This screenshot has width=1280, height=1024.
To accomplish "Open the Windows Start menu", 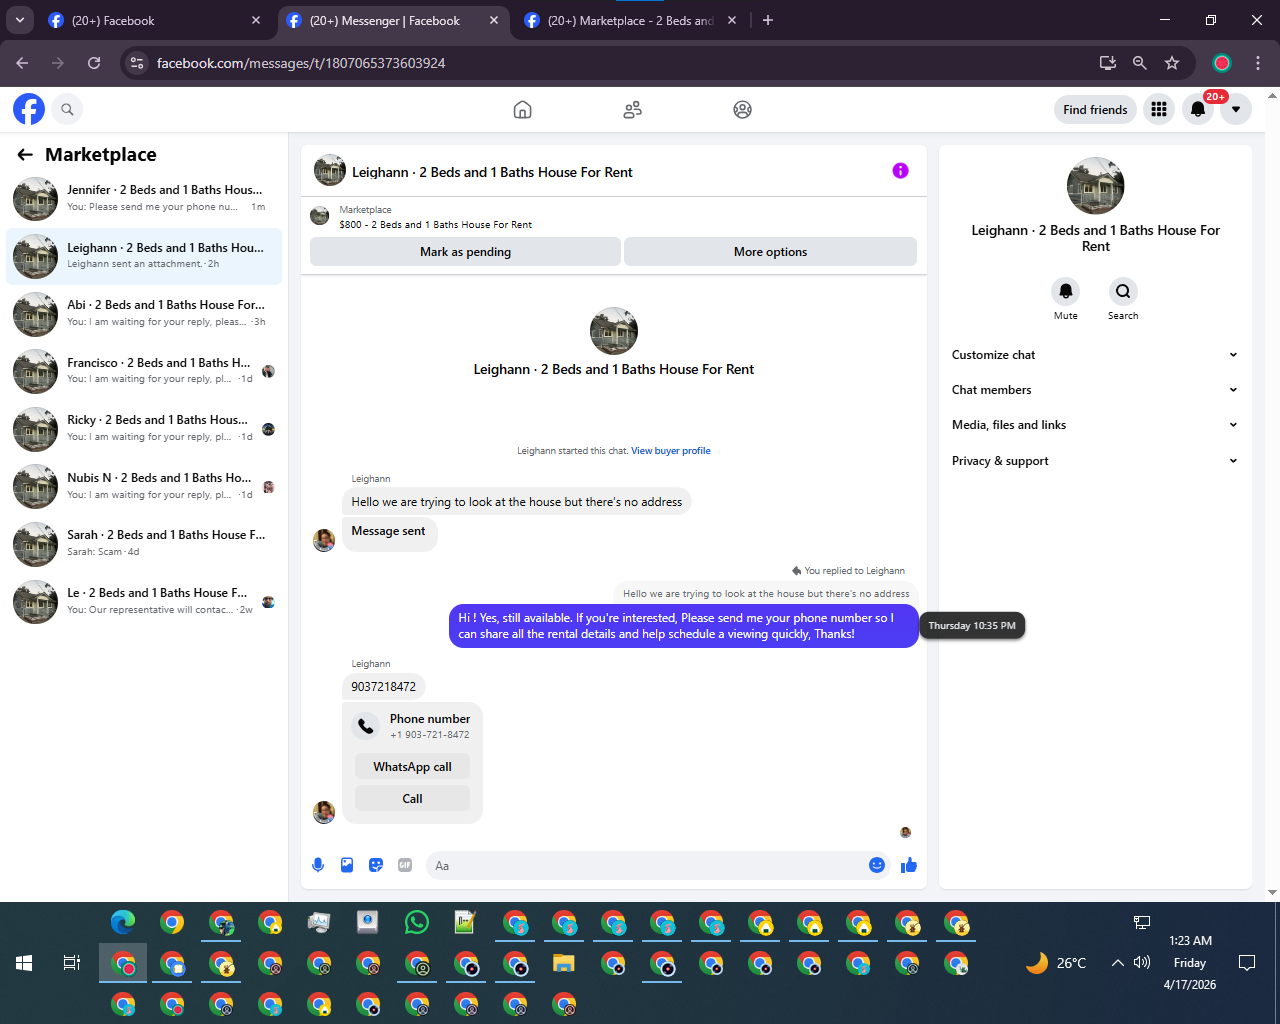I will pos(24,963).
